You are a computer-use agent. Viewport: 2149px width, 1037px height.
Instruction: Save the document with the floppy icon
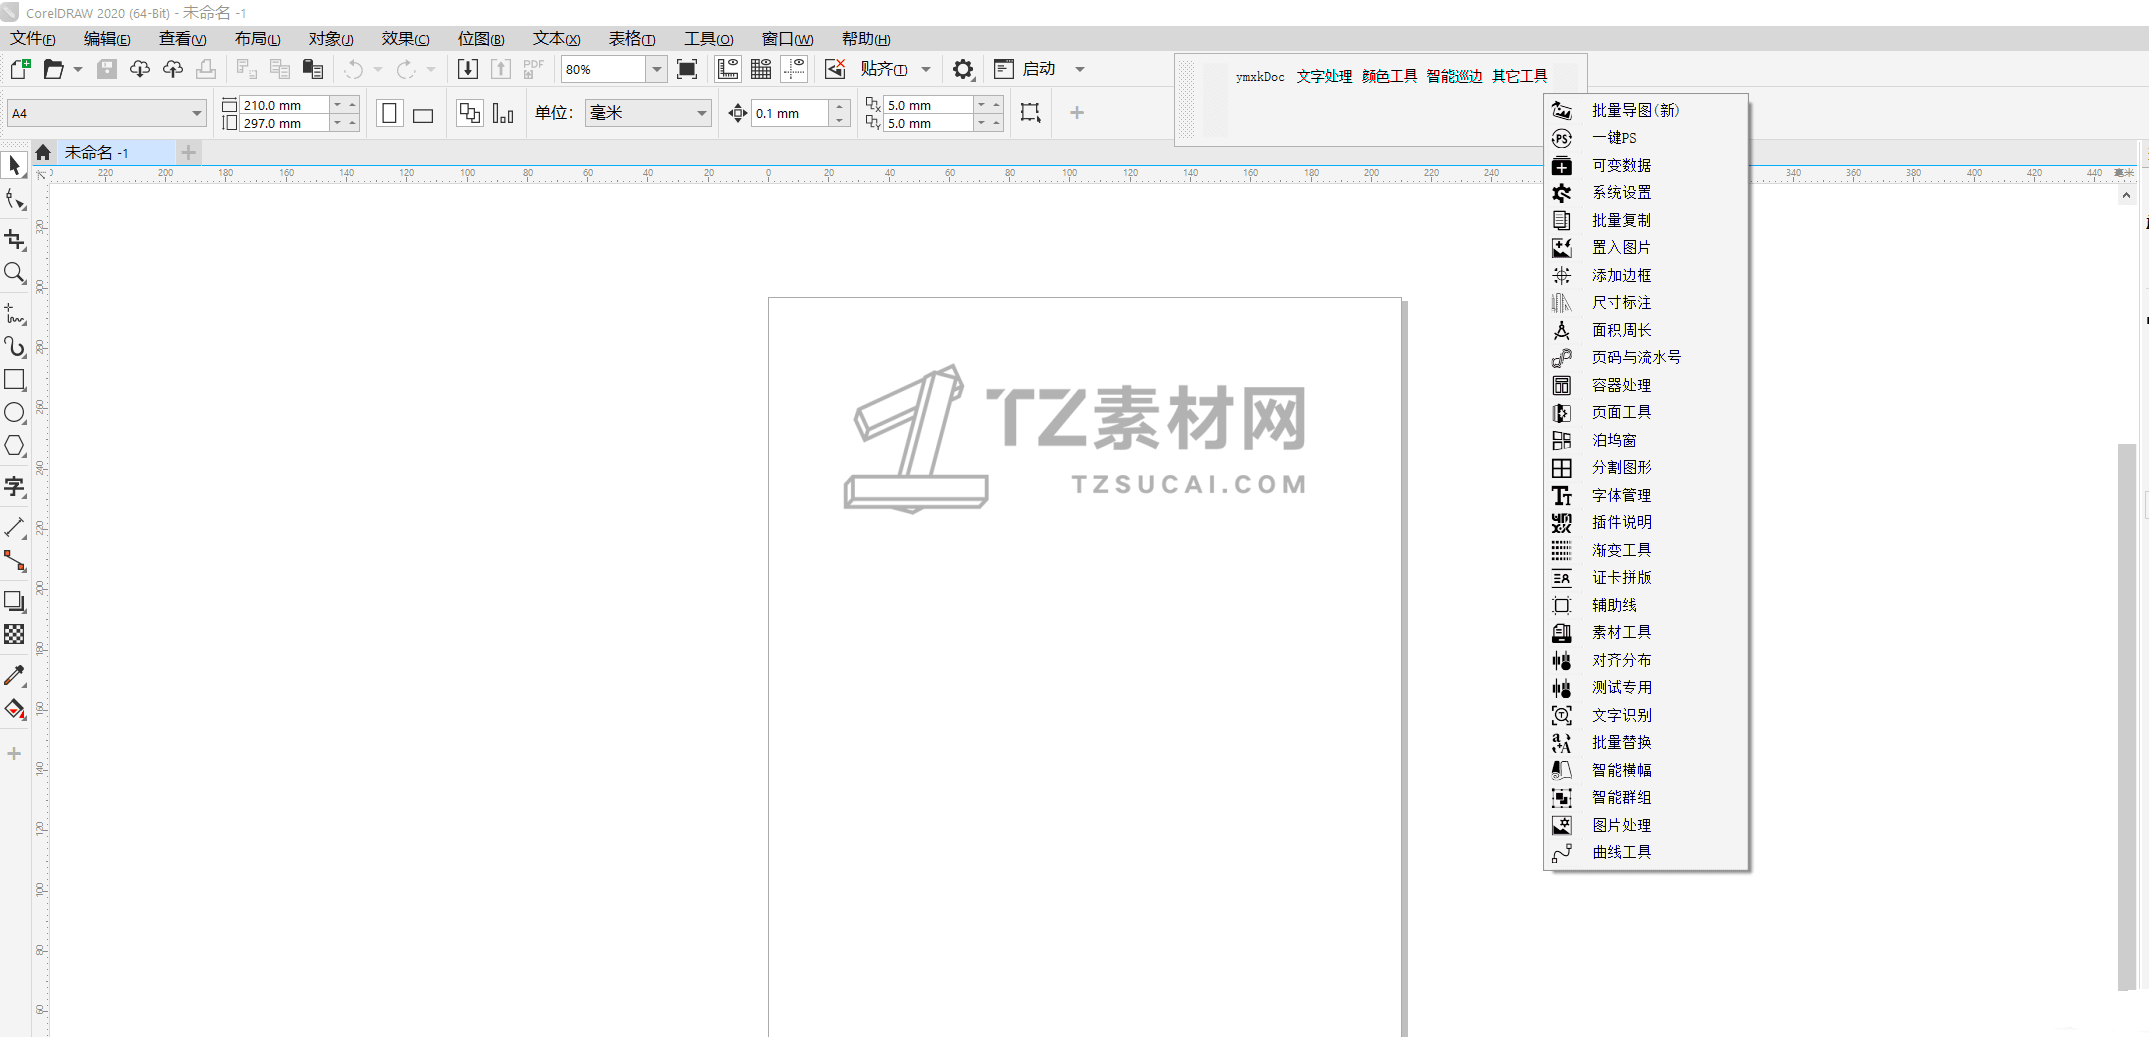pos(107,69)
